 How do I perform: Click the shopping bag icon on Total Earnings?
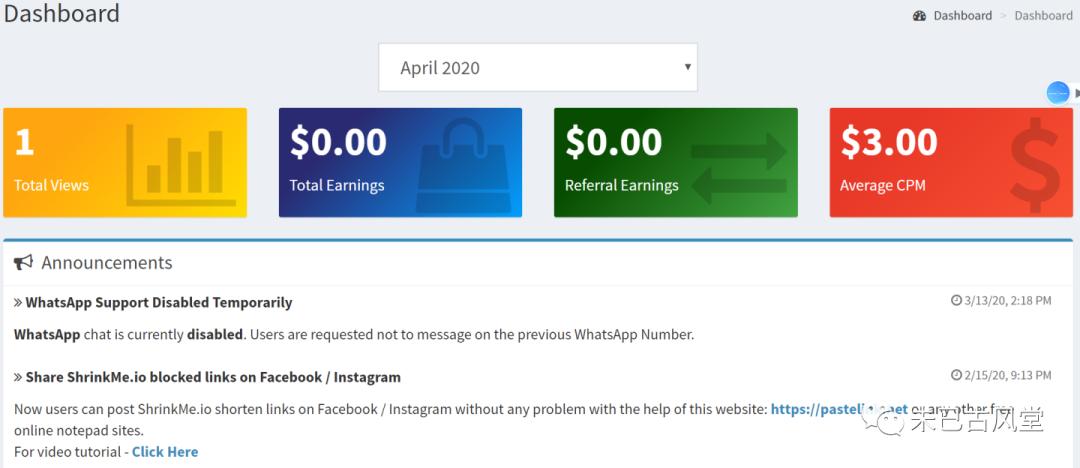coord(462,163)
